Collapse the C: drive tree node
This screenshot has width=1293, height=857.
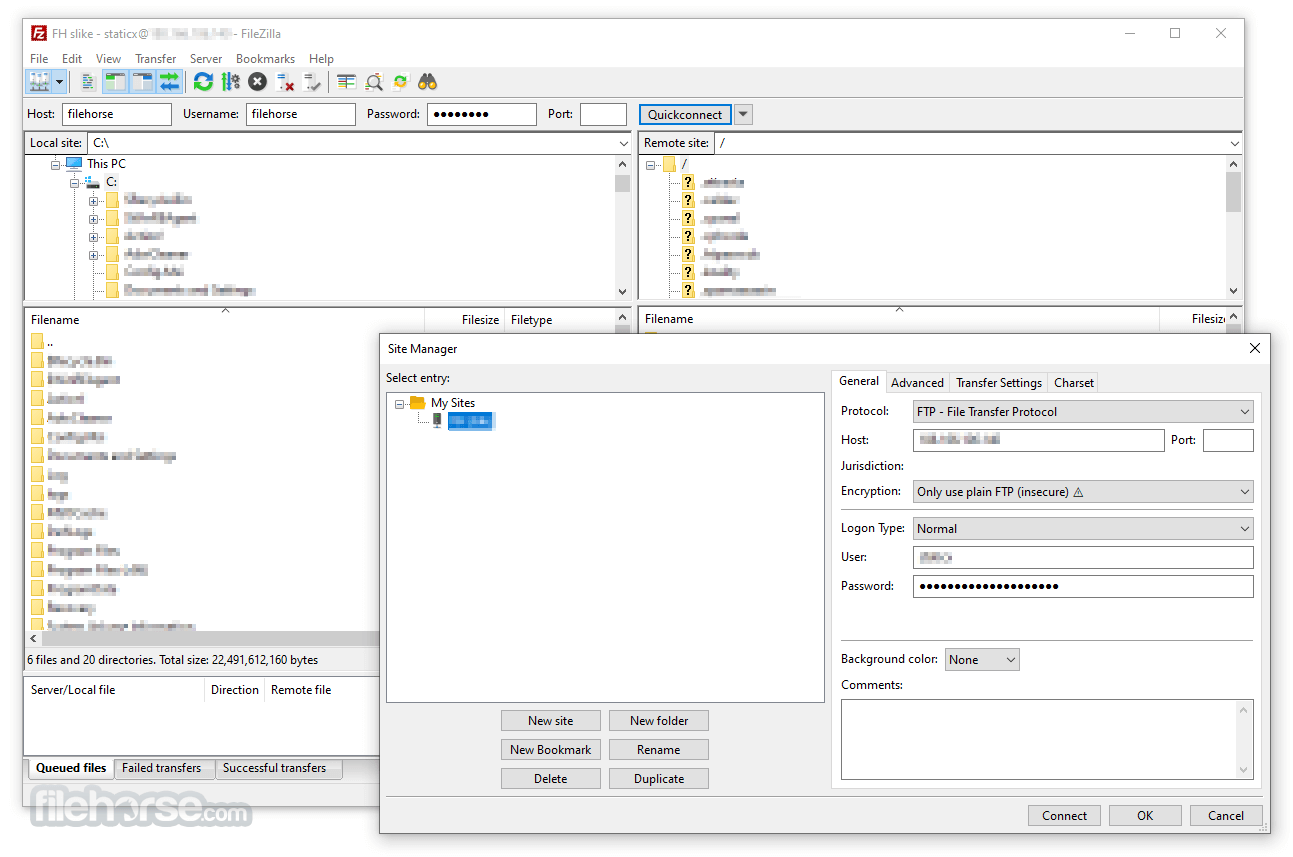point(74,182)
